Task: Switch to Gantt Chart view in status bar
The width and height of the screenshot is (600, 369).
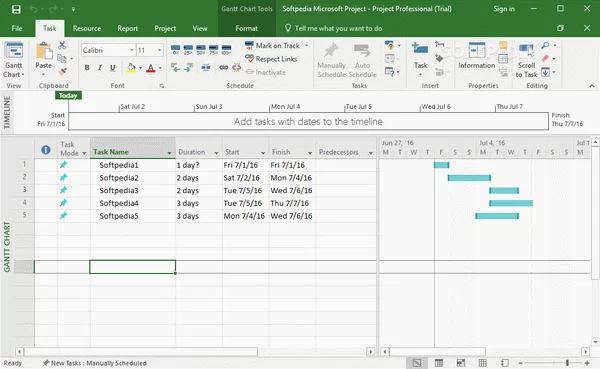Action: tap(417, 362)
